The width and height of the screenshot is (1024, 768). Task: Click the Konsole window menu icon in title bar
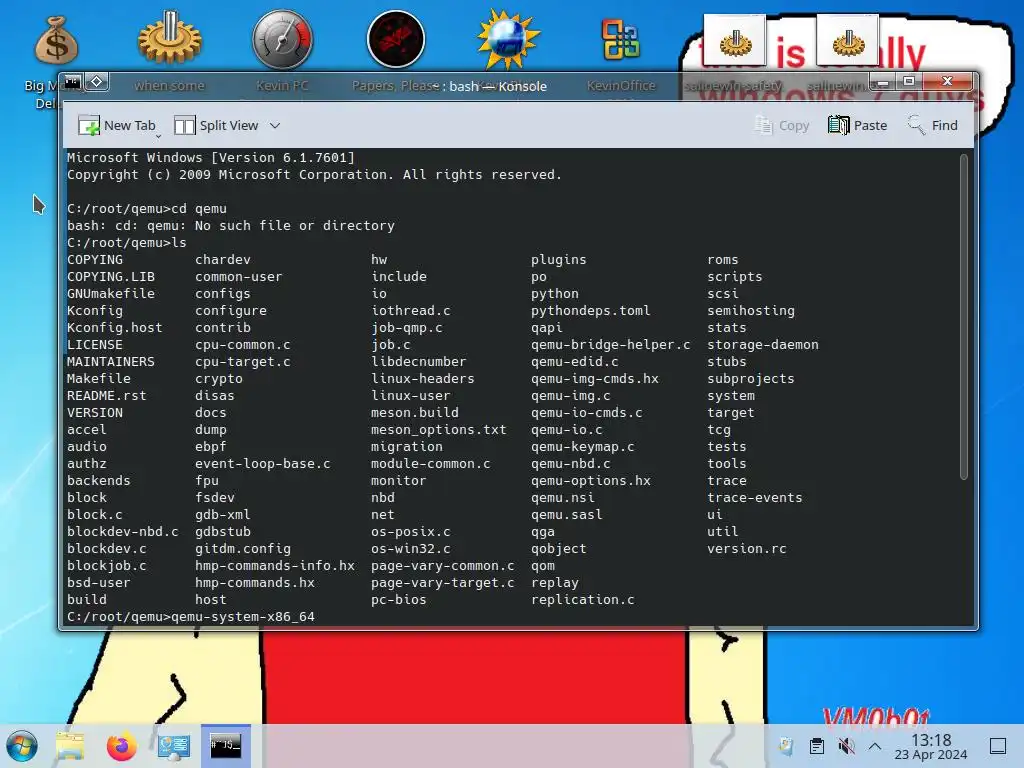point(72,82)
